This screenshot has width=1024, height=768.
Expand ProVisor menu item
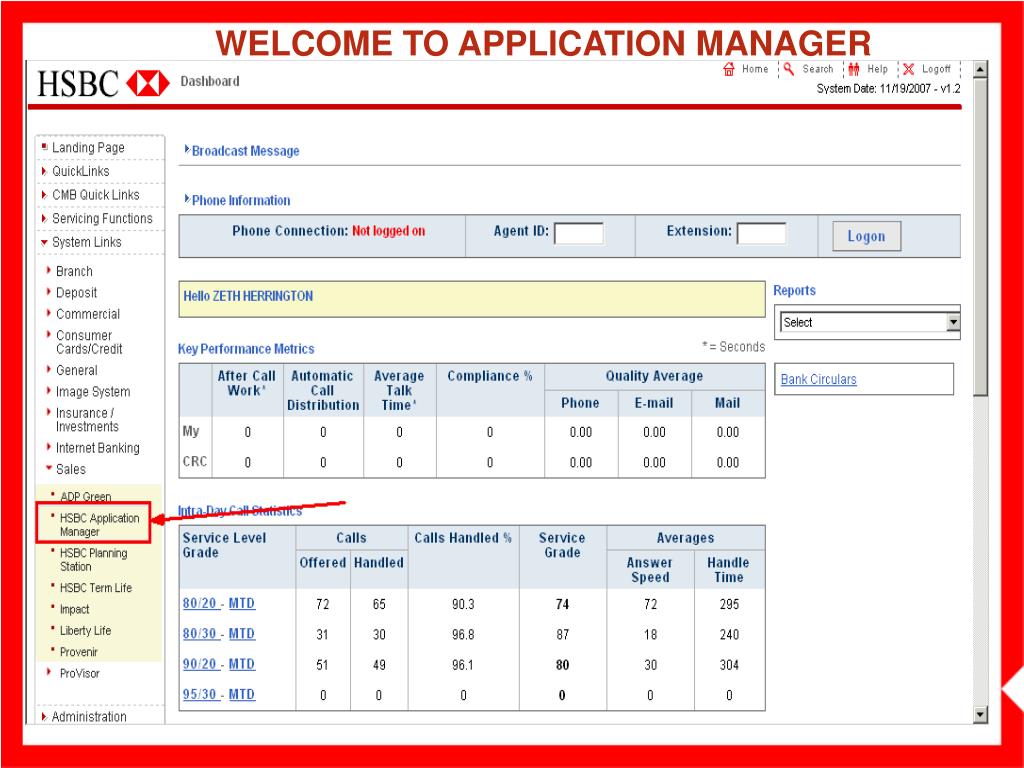click(80, 673)
